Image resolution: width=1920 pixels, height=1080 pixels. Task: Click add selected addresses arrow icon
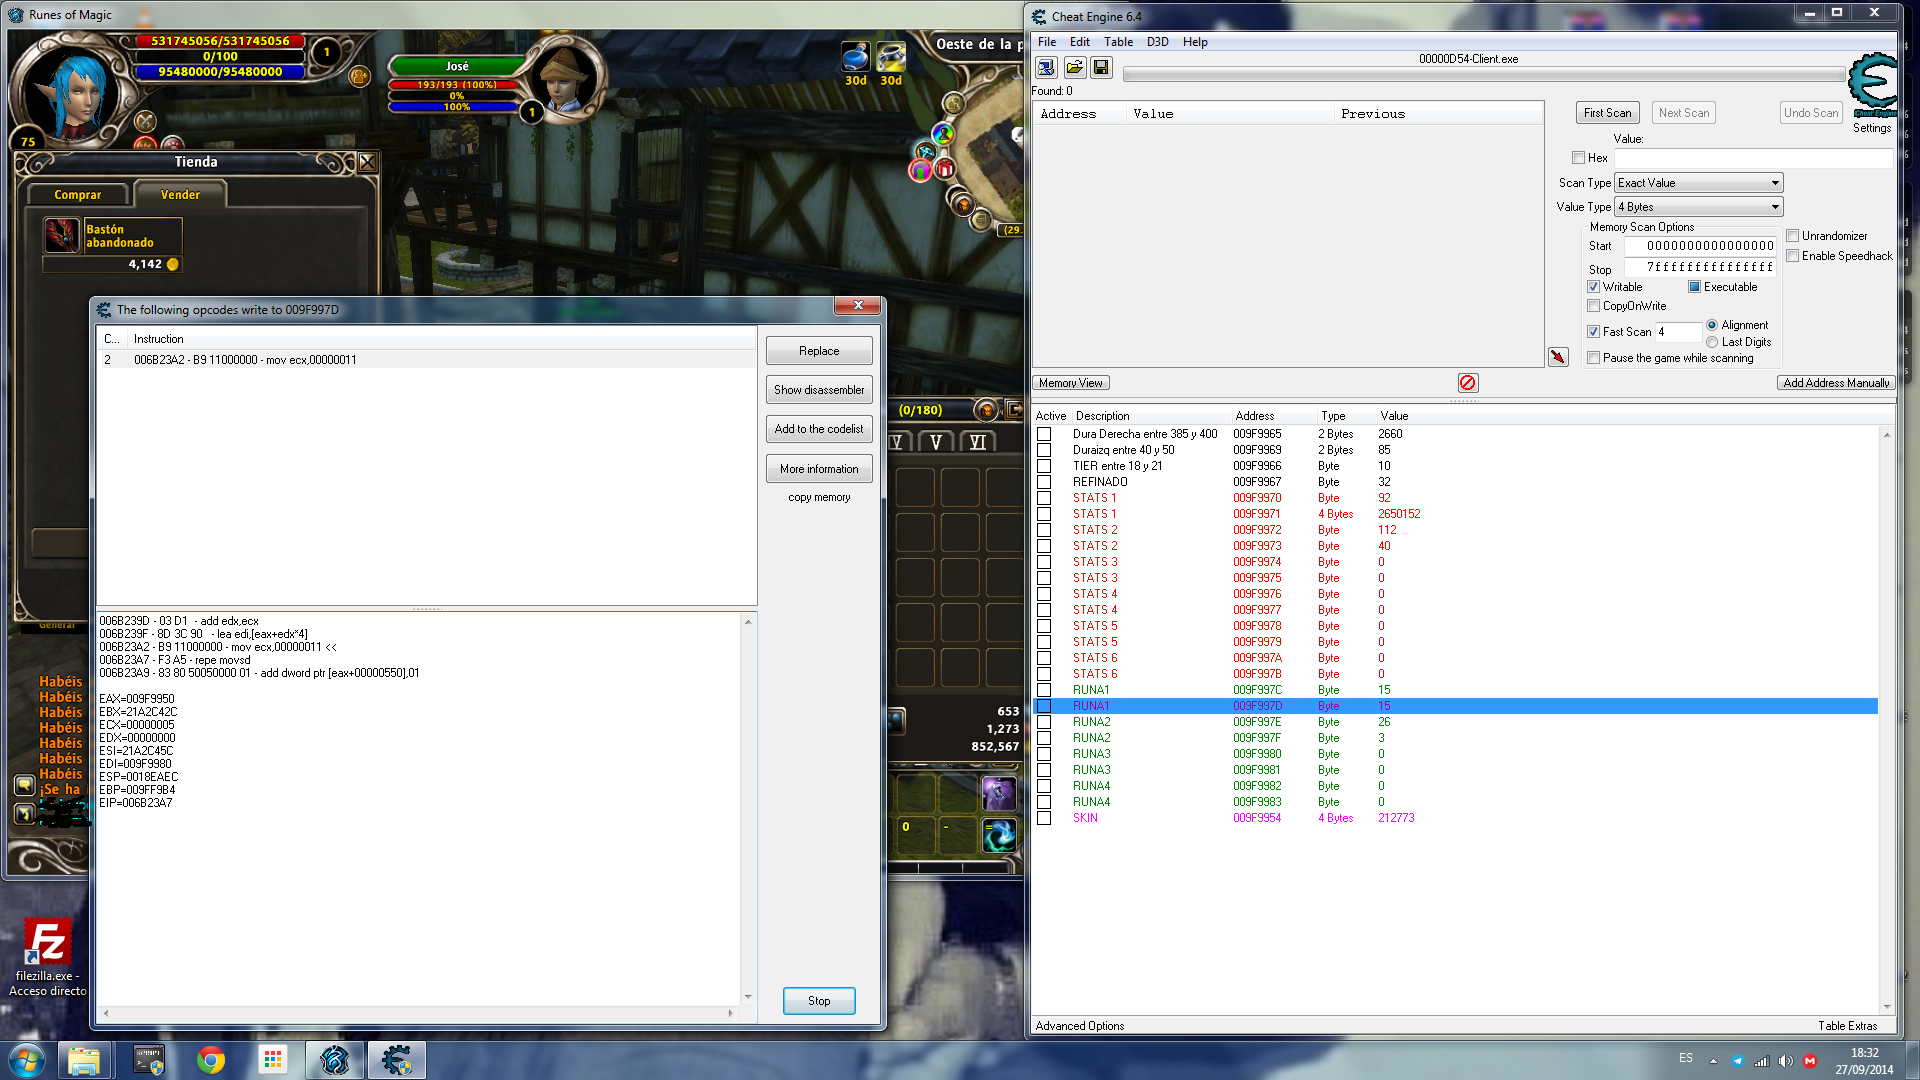[1558, 357]
